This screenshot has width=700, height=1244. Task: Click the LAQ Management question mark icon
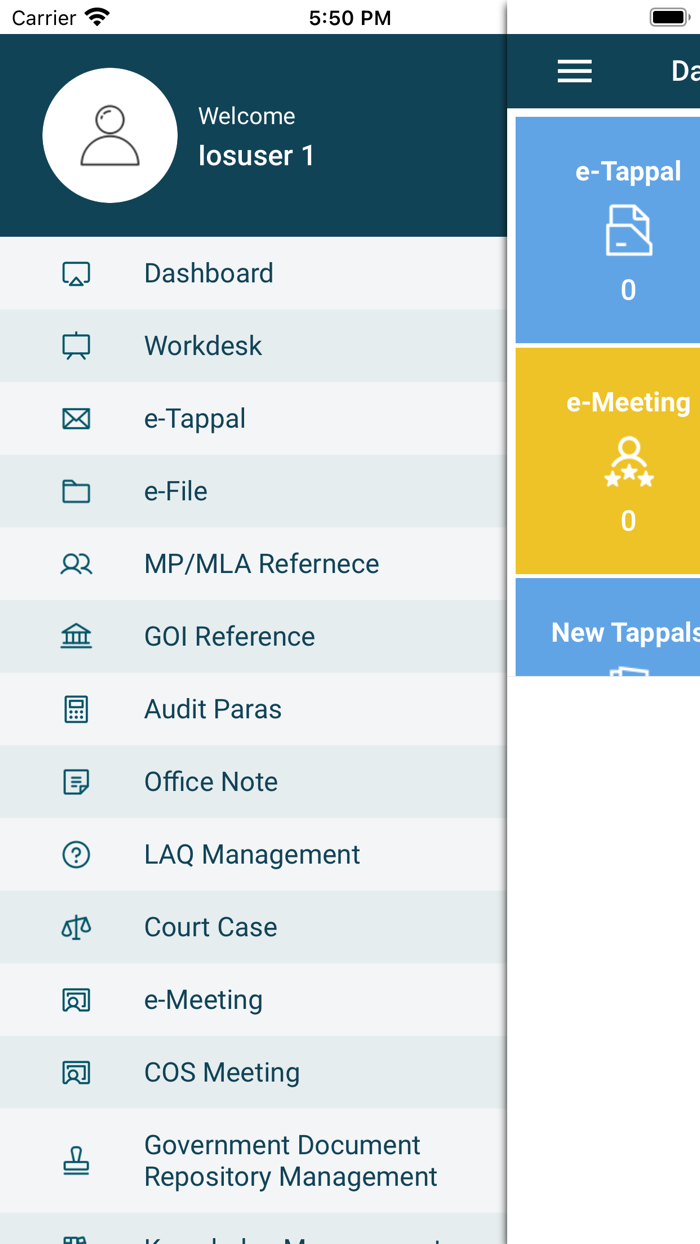coord(76,854)
